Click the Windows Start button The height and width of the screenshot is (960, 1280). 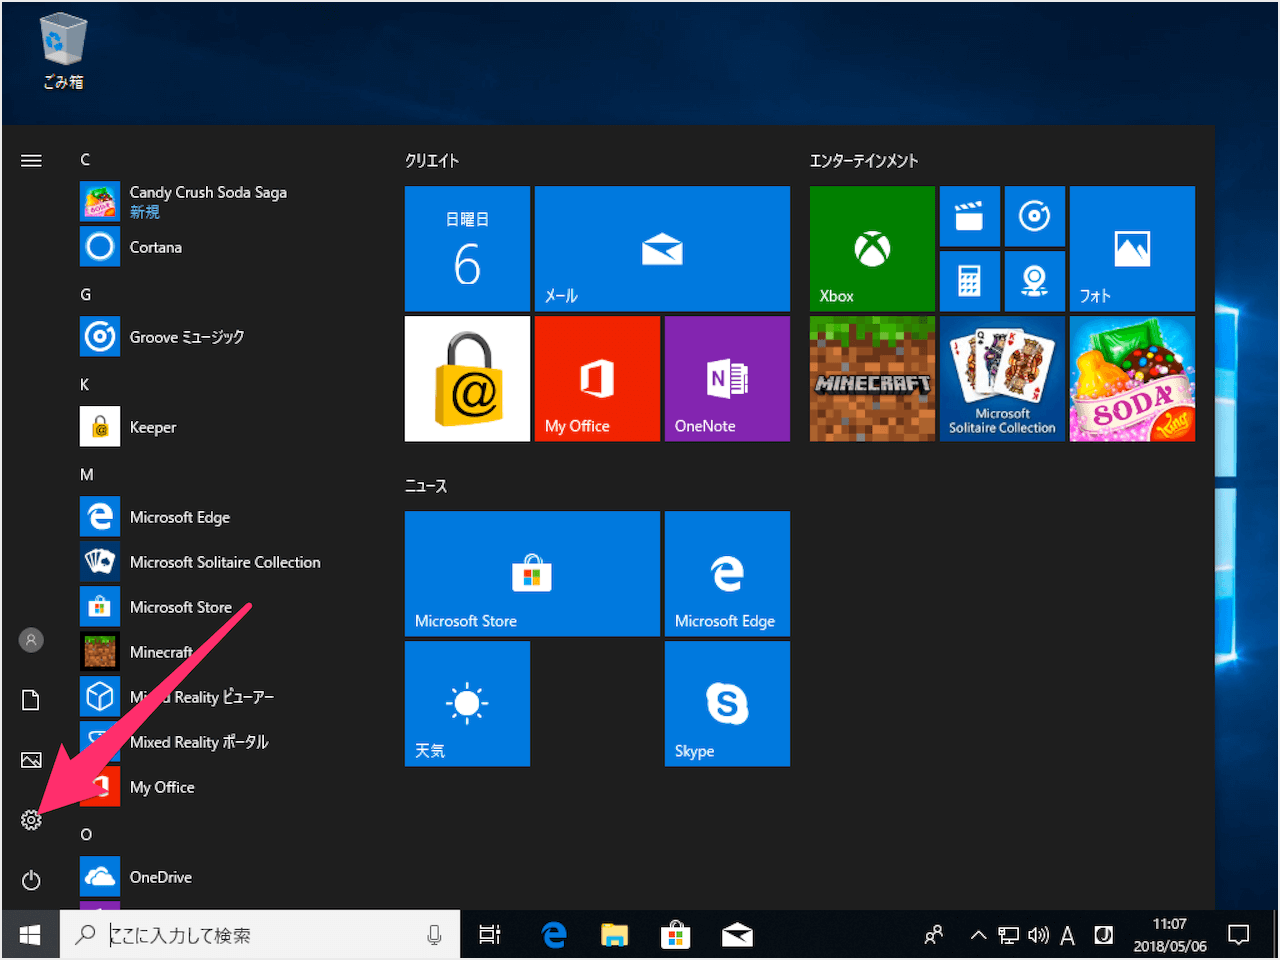(30, 935)
